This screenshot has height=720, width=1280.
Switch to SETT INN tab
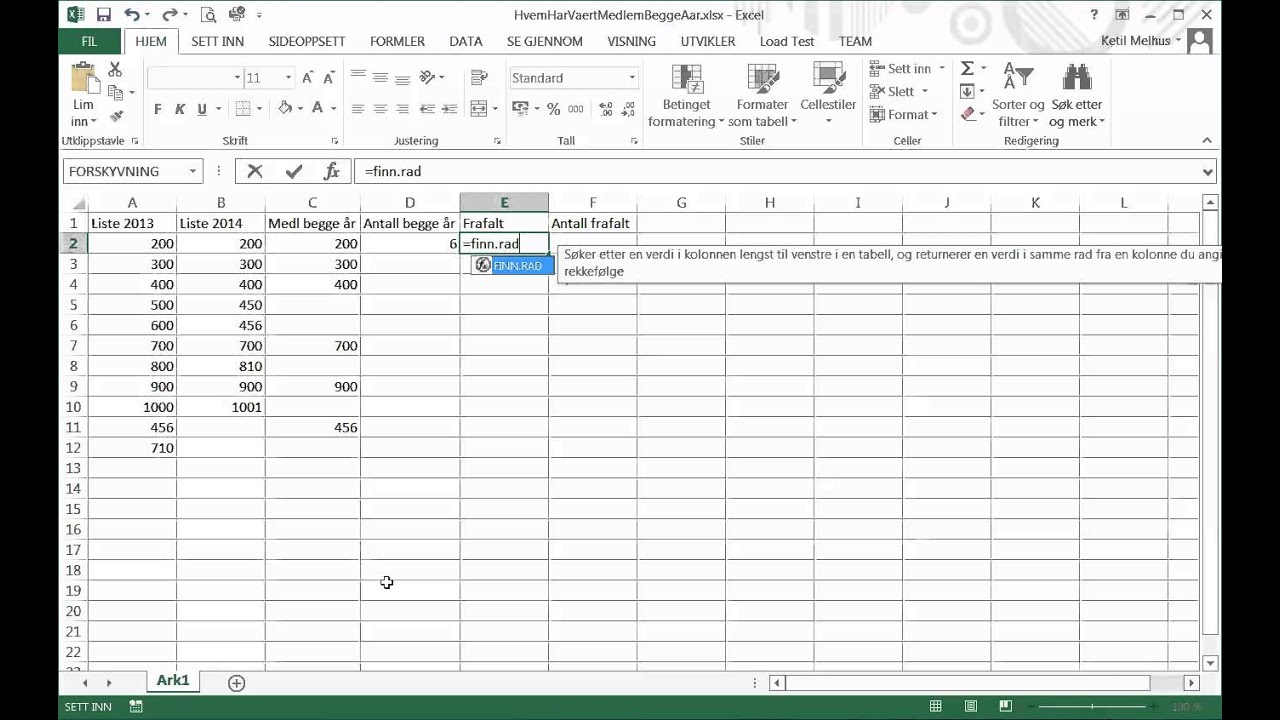218,41
